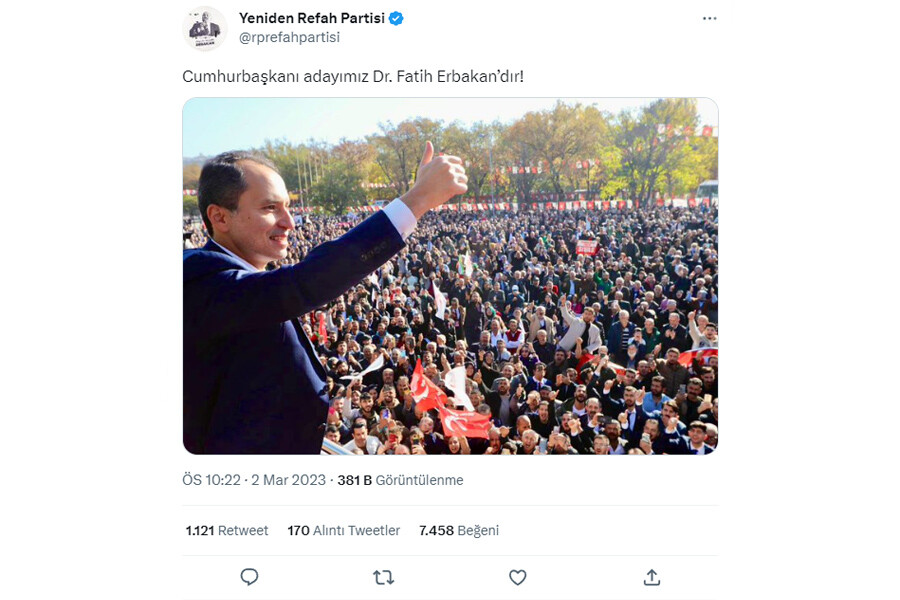900x600 pixels.
Task: Open the rally photo in the tweet
Action: pos(450,276)
